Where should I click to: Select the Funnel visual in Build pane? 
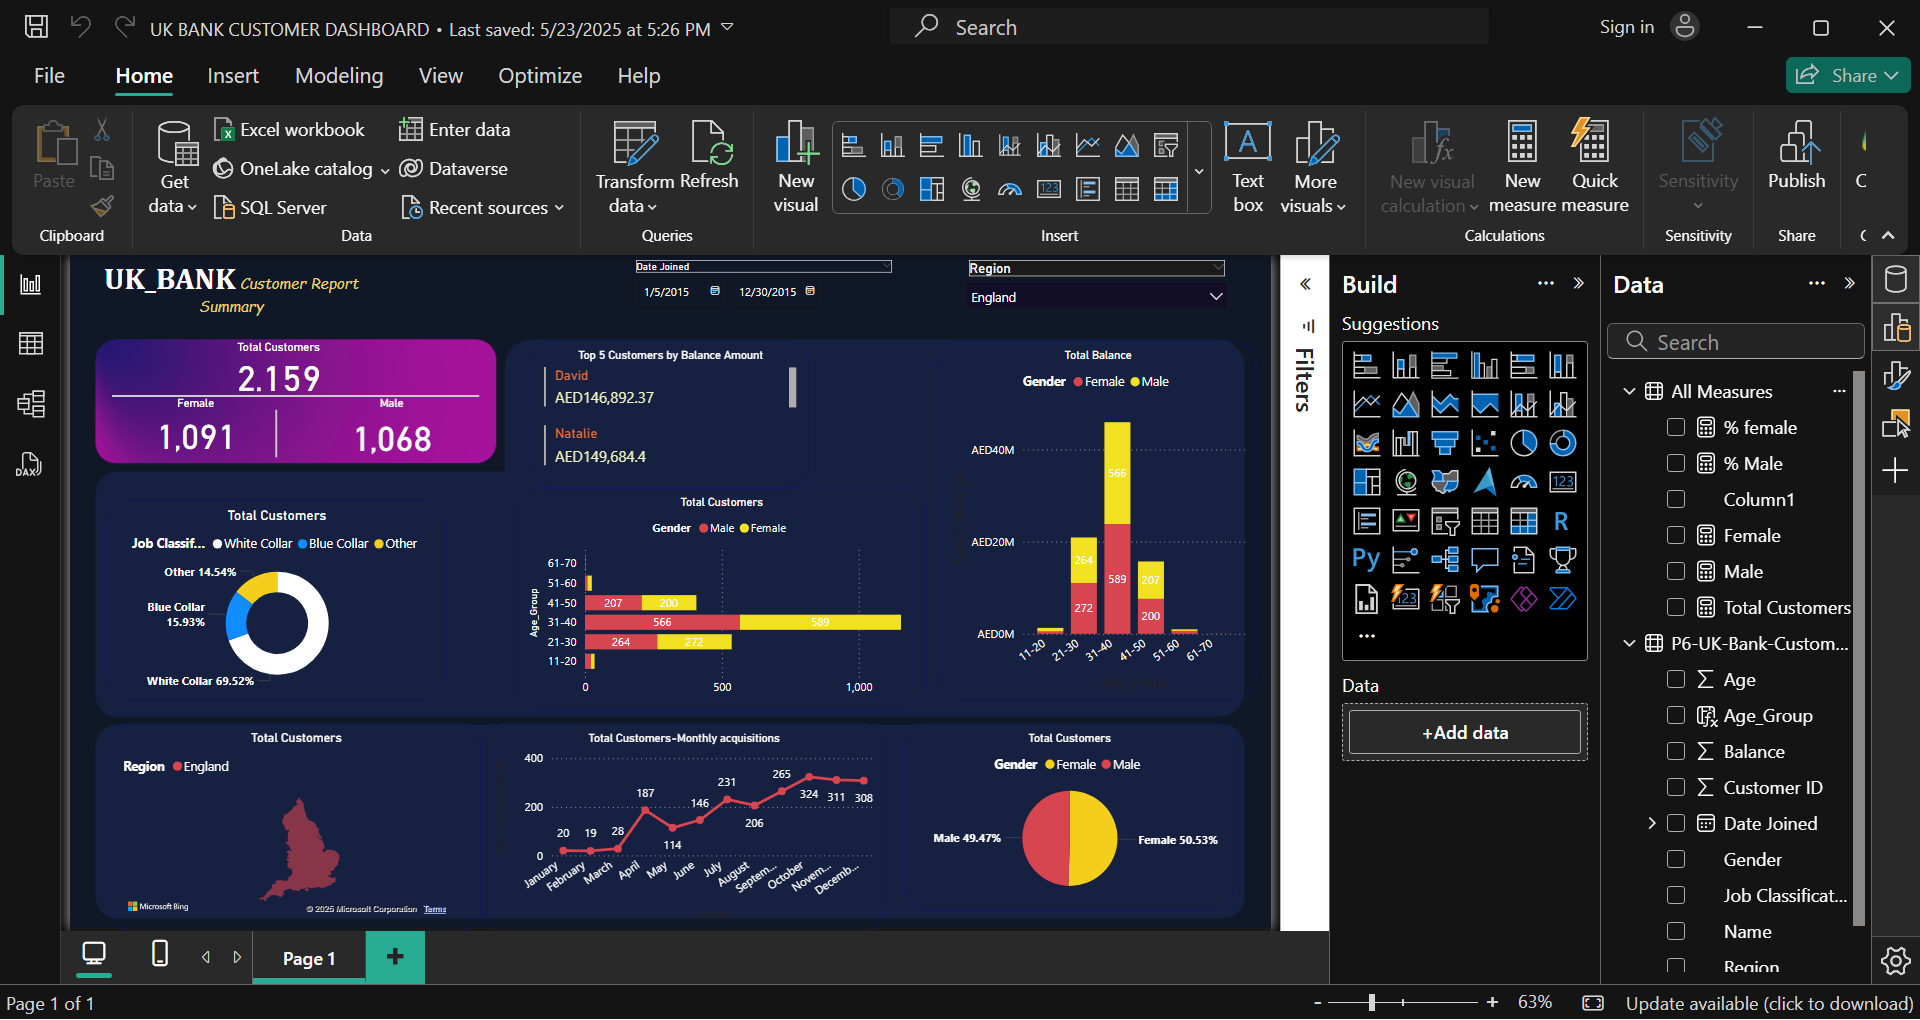click(1445, 443)
